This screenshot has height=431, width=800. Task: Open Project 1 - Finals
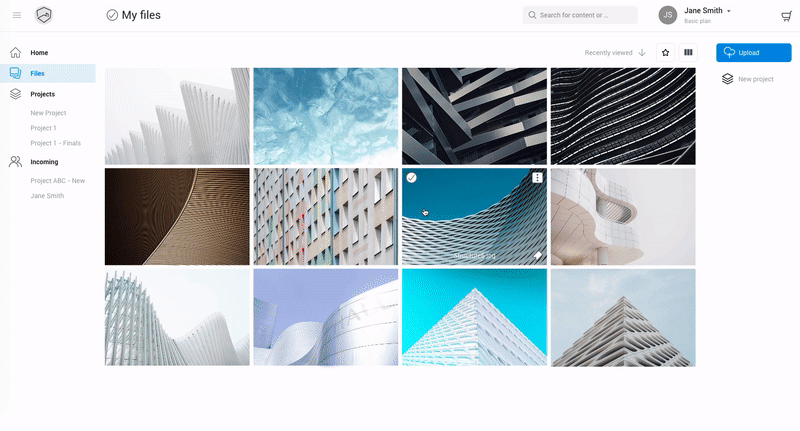click(56, 143)
